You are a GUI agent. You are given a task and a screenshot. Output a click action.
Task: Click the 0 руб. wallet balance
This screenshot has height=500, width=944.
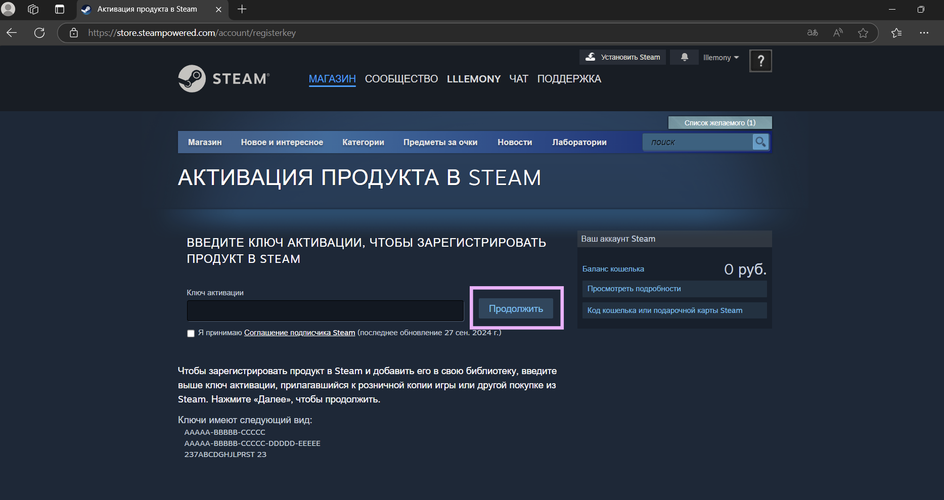pos(745,270)
